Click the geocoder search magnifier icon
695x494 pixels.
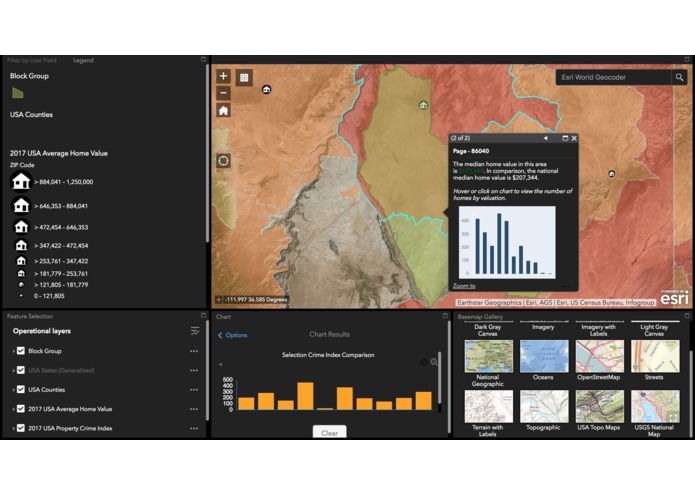(x=679, y=78)
